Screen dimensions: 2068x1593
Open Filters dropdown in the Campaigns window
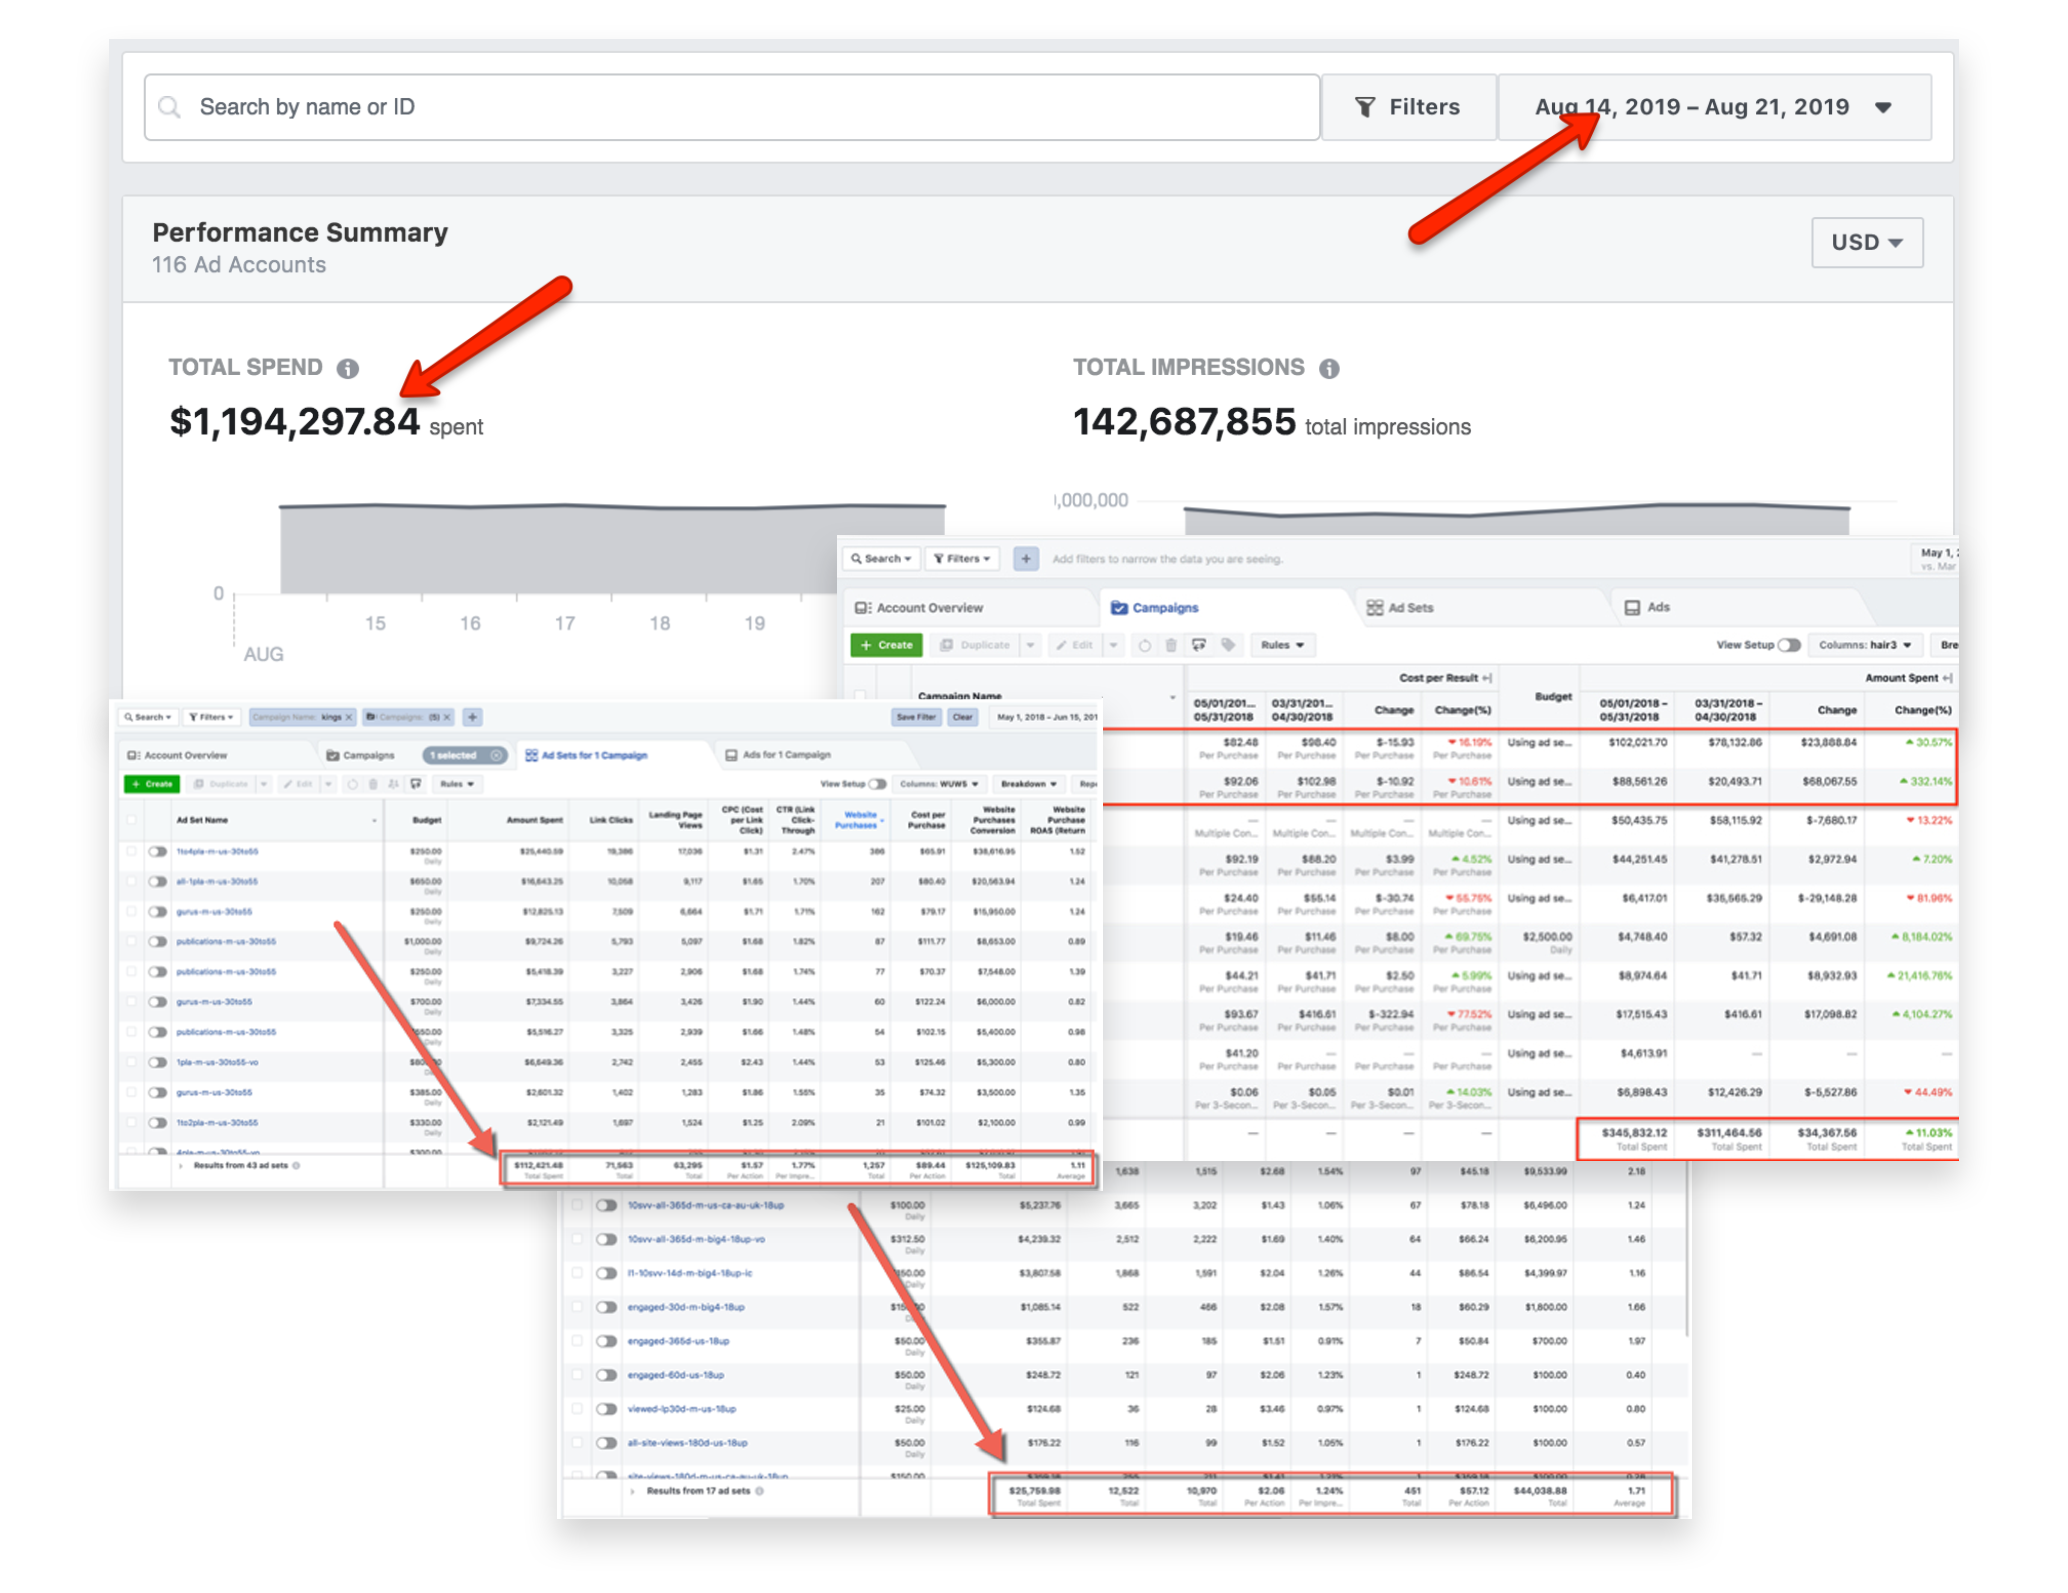[x=962, y=559]
